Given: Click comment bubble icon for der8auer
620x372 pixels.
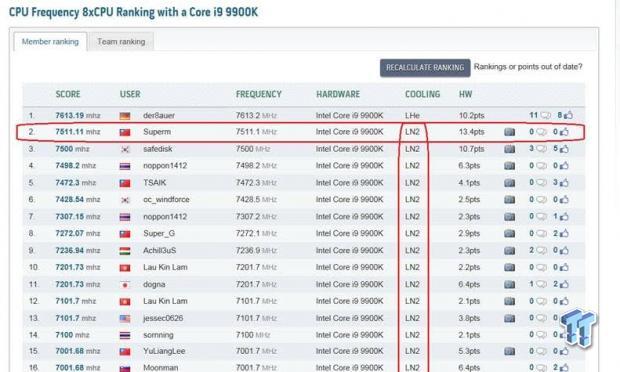Looking at the screenshot, I should 546,115.
